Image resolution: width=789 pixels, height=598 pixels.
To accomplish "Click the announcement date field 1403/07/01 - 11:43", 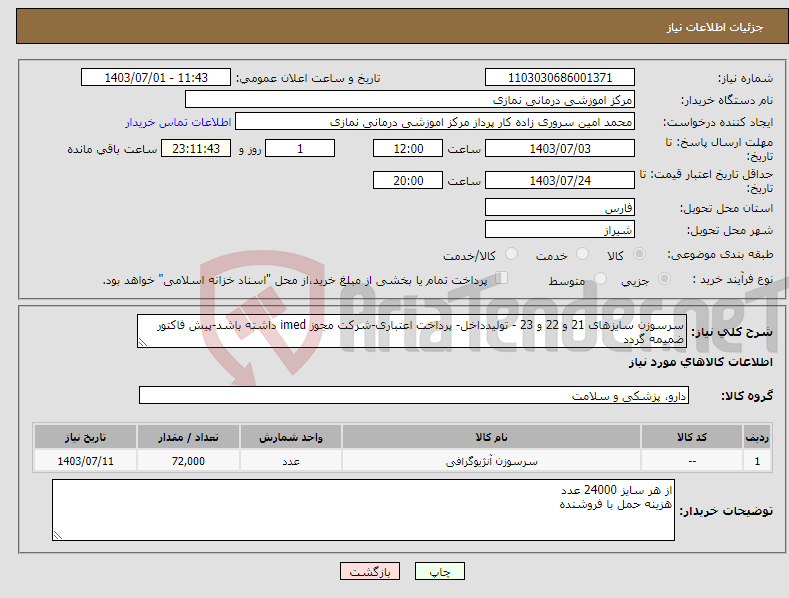I will point(155,78).
